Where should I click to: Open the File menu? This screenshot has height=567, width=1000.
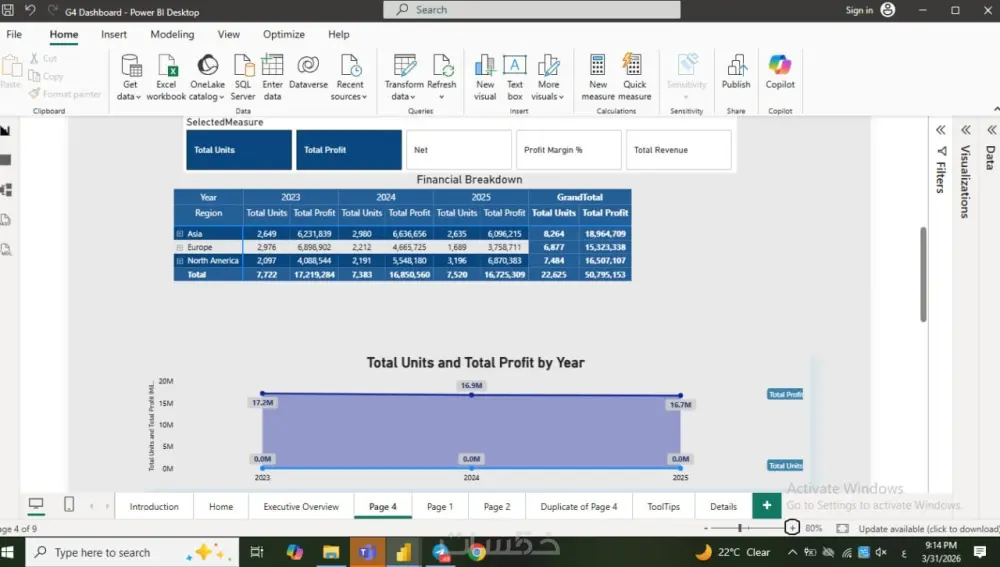coord(14,34)
